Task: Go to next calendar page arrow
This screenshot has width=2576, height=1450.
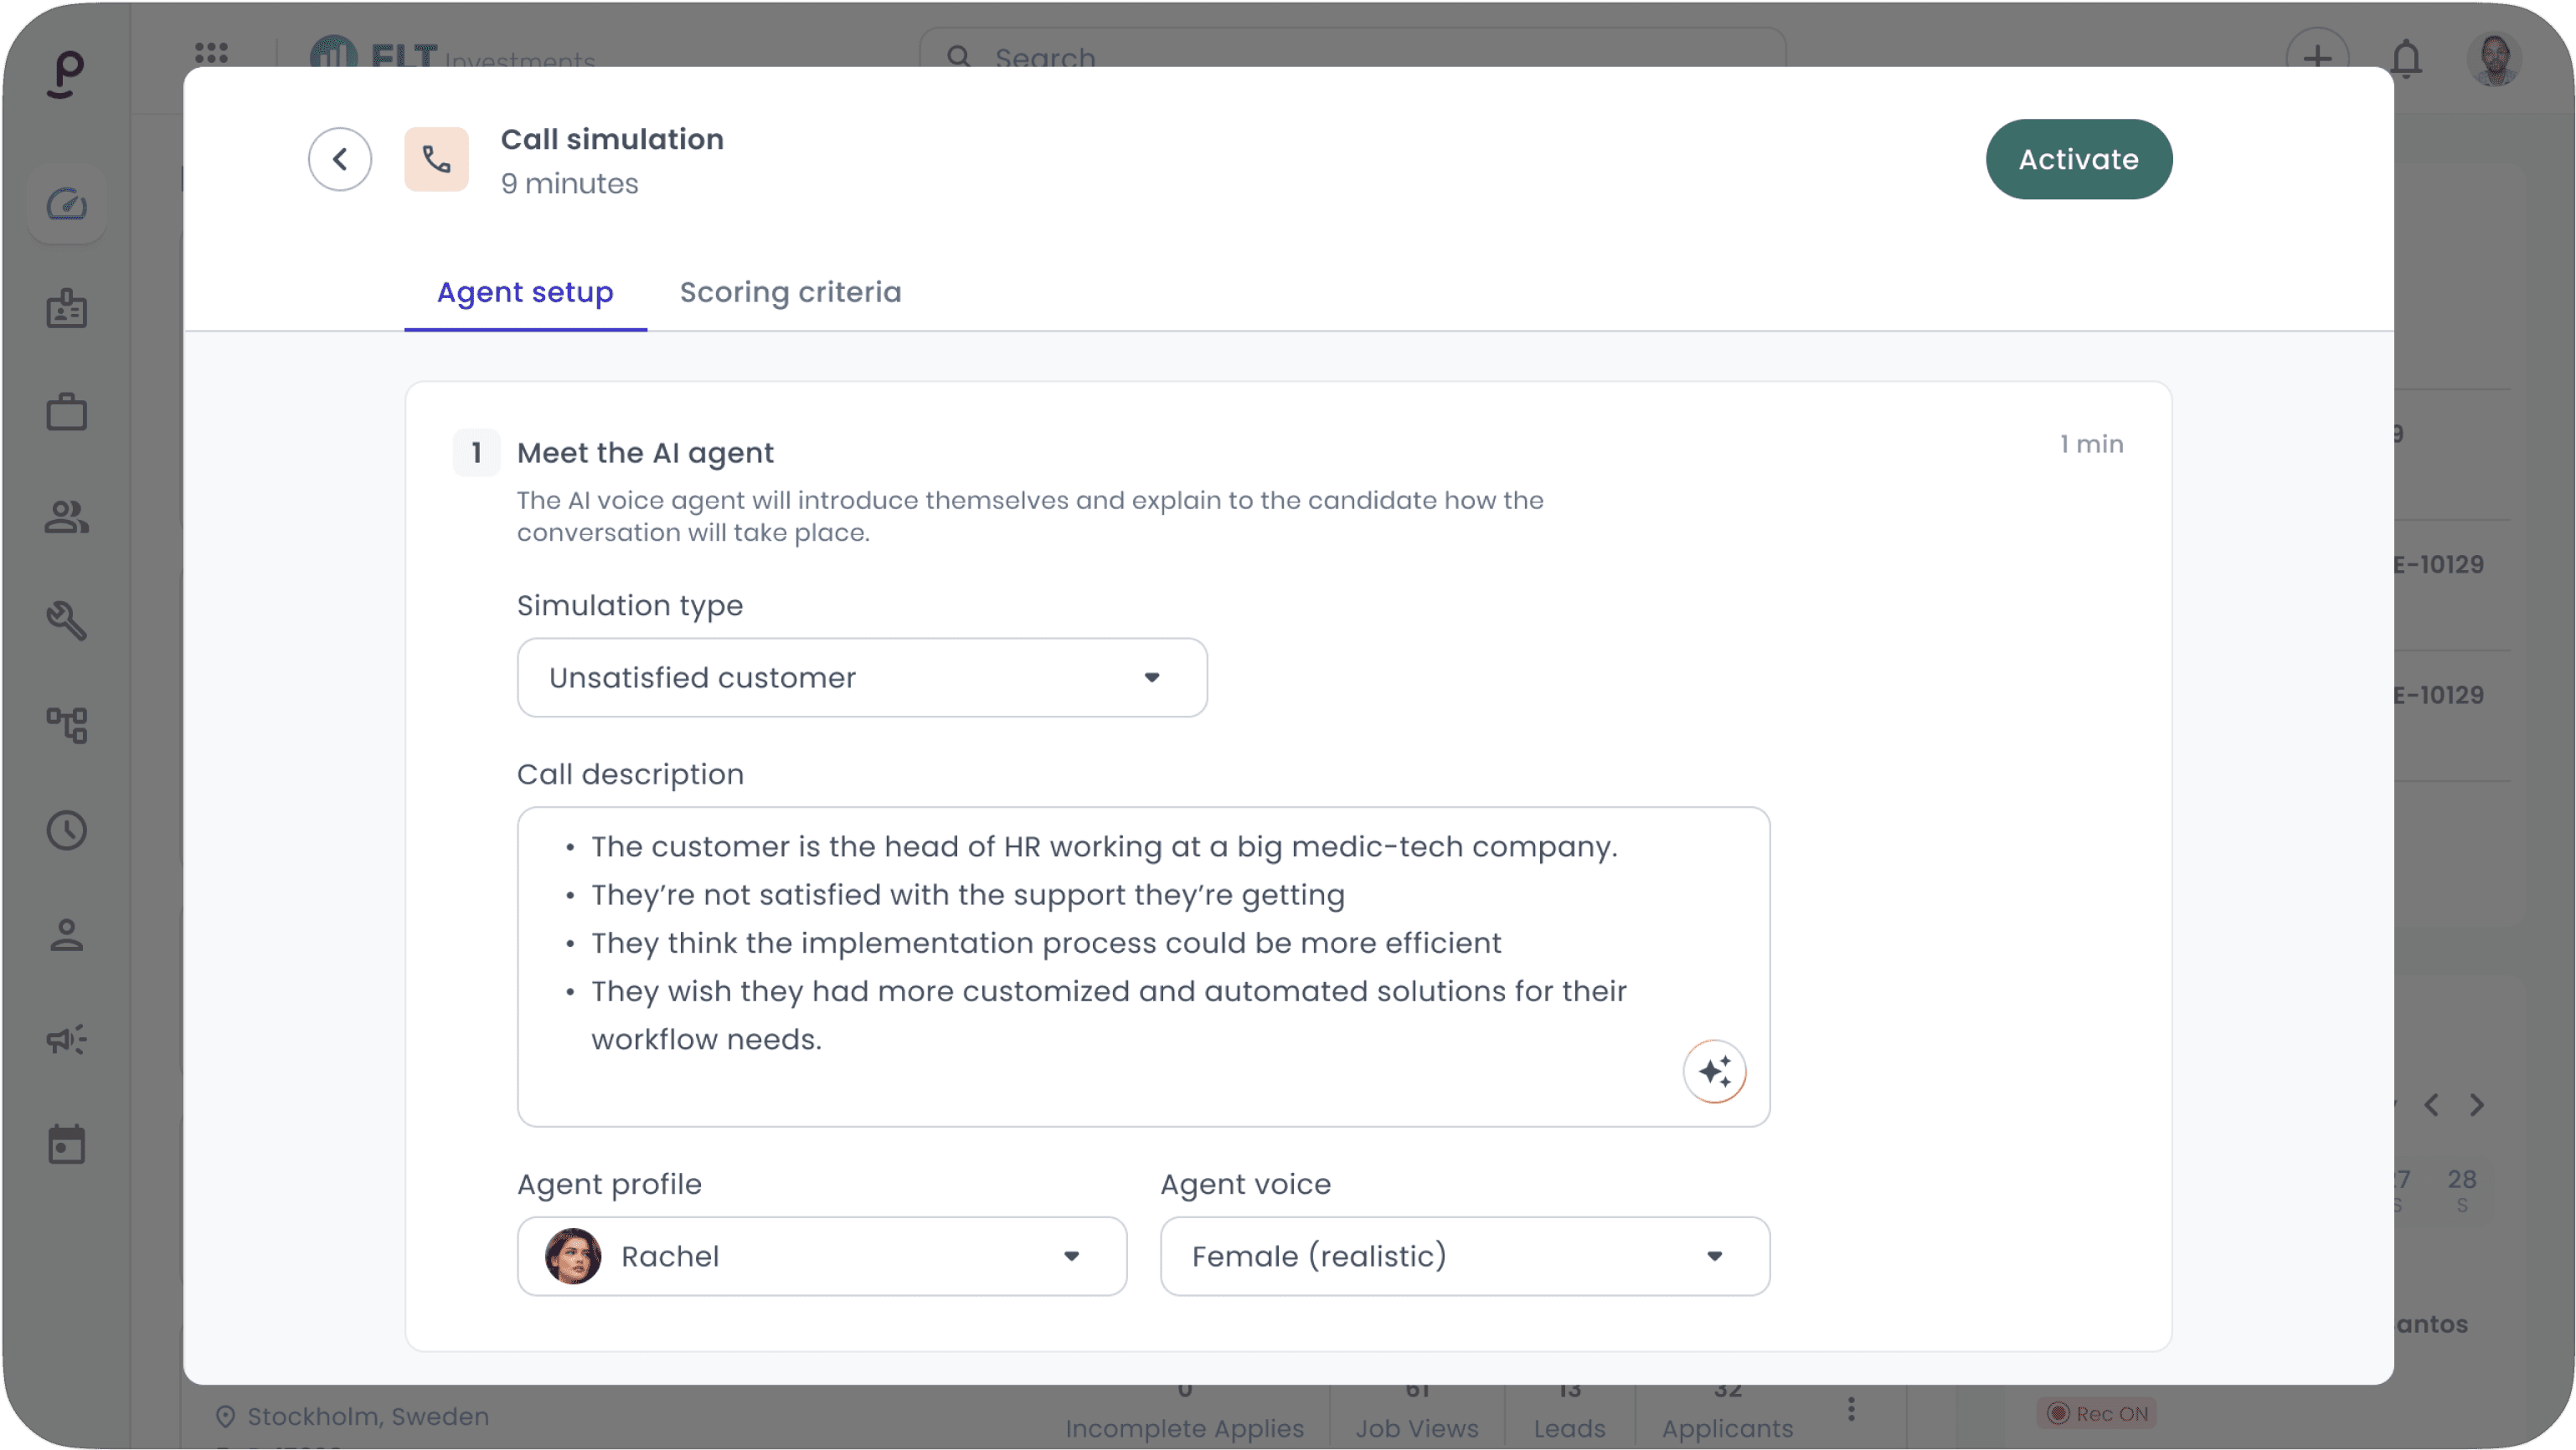Action: [2477, 1105]
